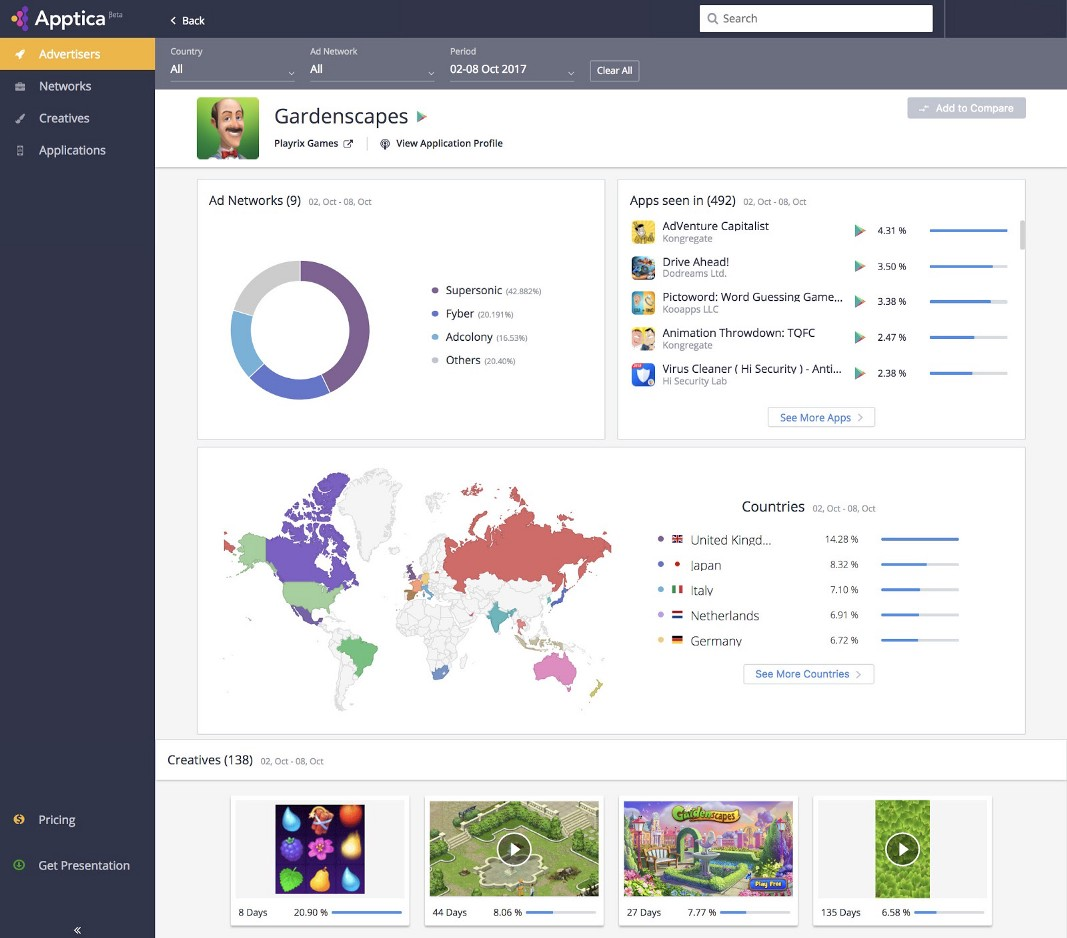Click the AdVenture Capitalist app icon
The image size is (1067, 938).
[x=643, y=232]
